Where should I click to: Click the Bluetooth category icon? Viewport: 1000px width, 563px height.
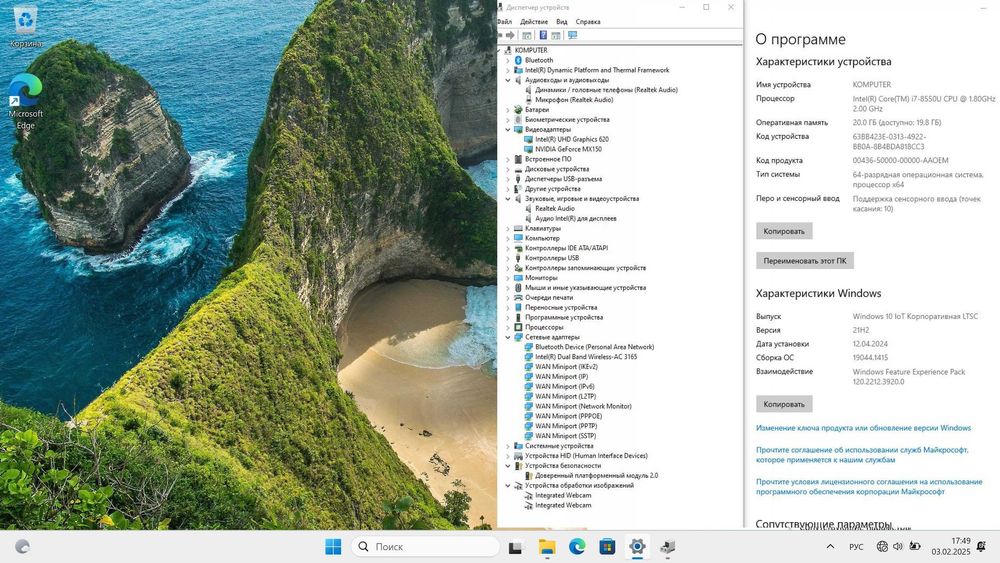(x=518, y=61)
